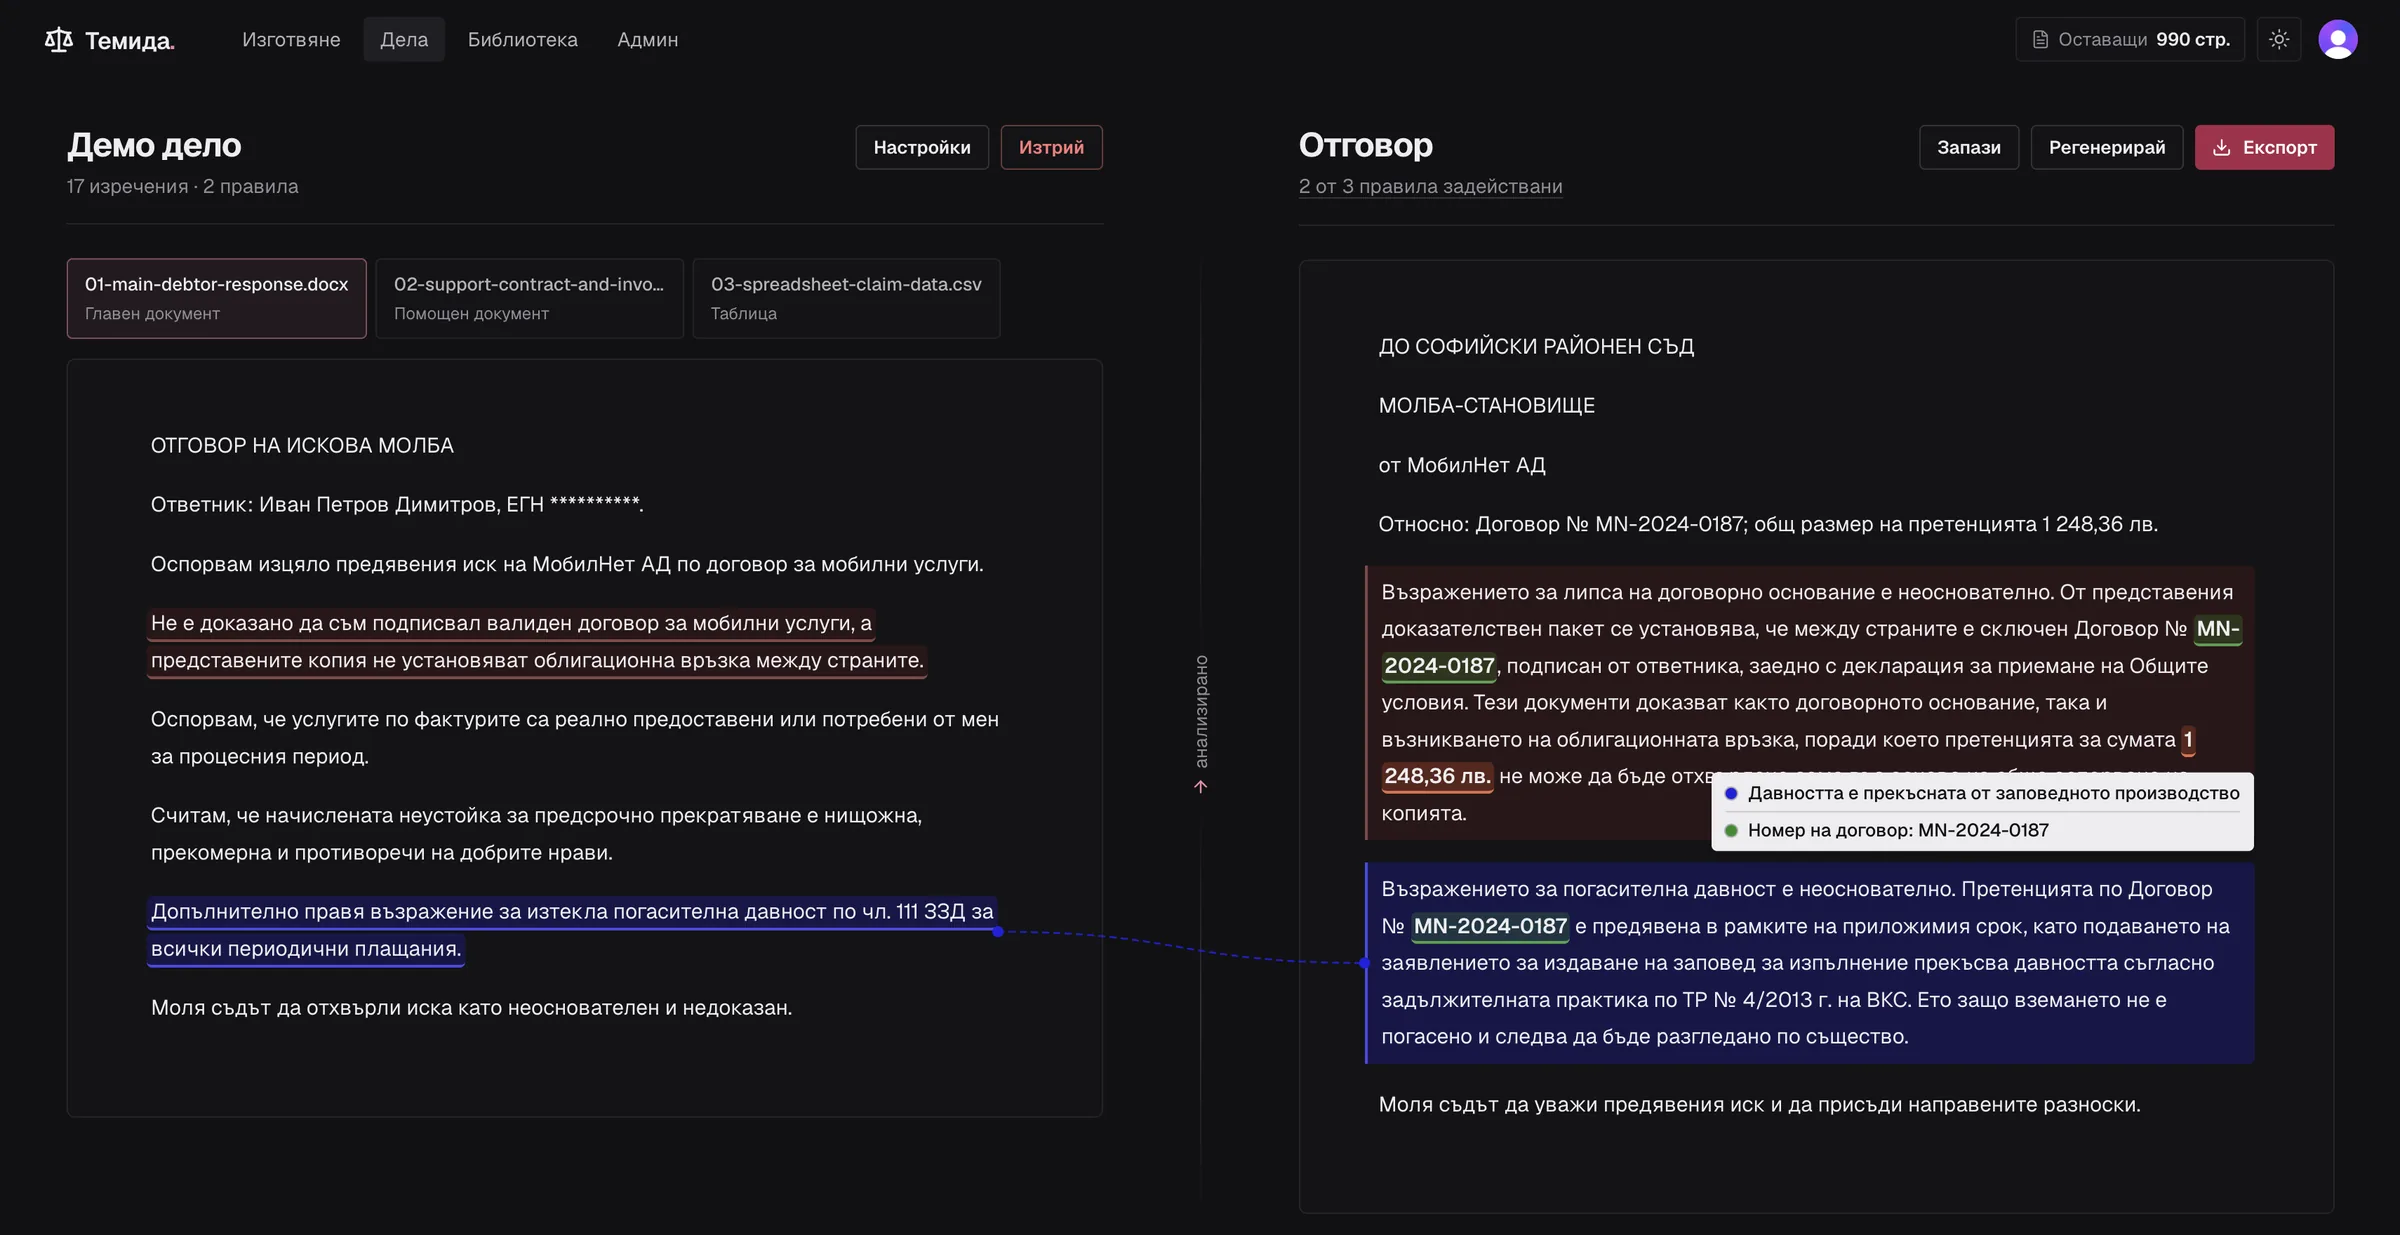Select tooltip item 'Номер на договор: MN-2024-0187'

1886,831
